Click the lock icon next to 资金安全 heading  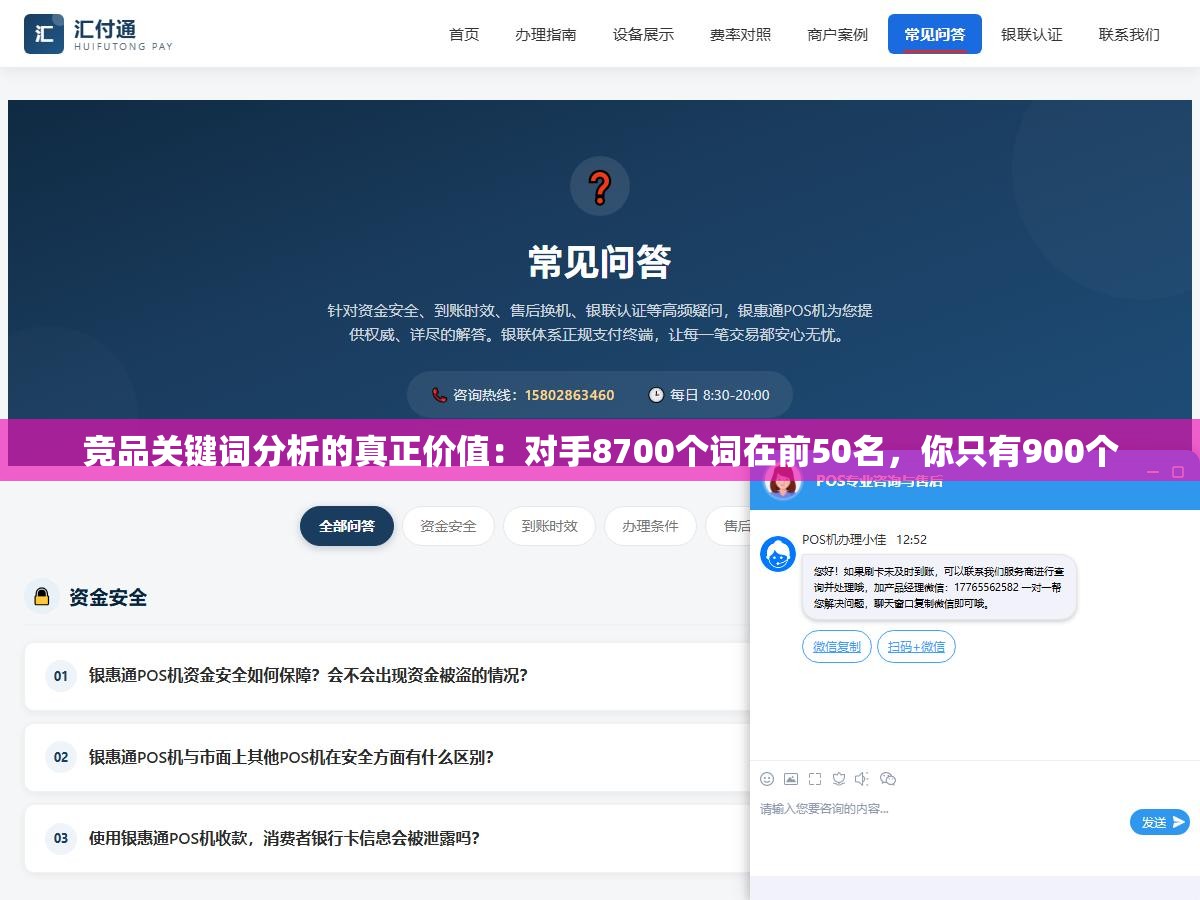coord(42,597)
